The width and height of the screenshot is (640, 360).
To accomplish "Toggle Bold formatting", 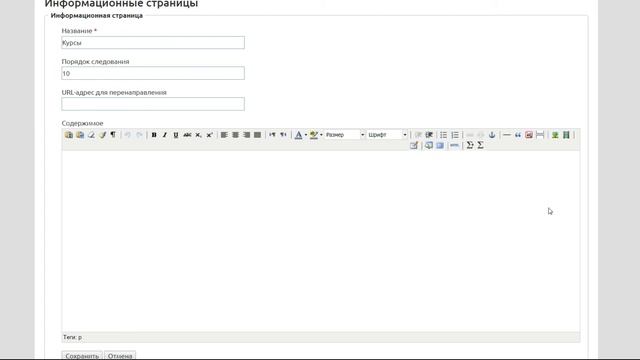I will point(154,135).
